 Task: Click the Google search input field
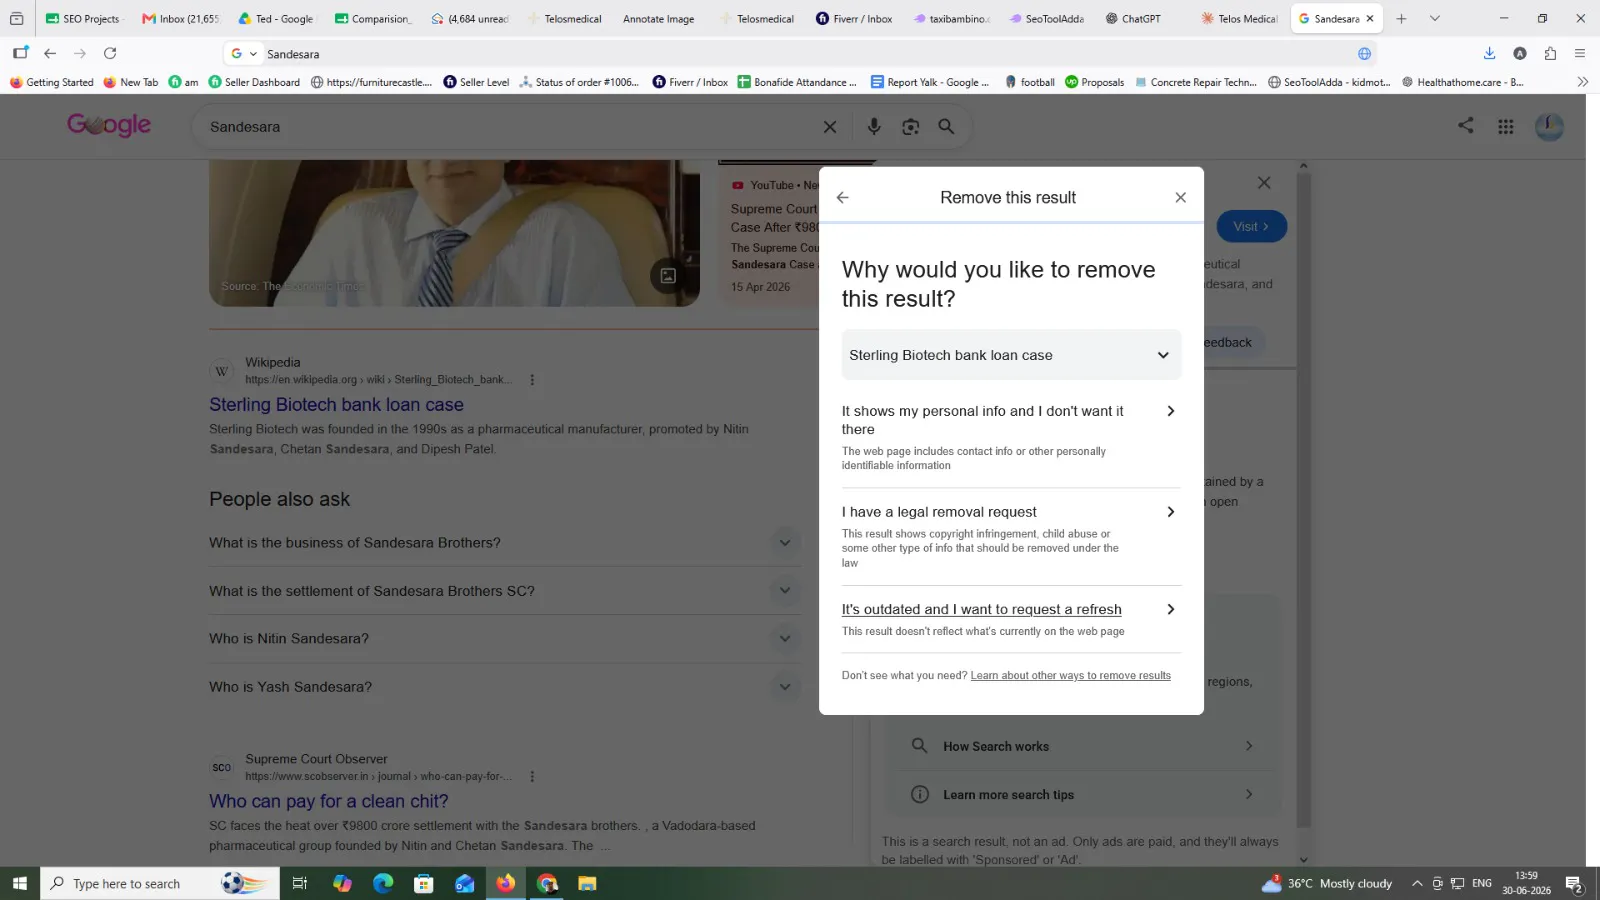pos(510,127)
